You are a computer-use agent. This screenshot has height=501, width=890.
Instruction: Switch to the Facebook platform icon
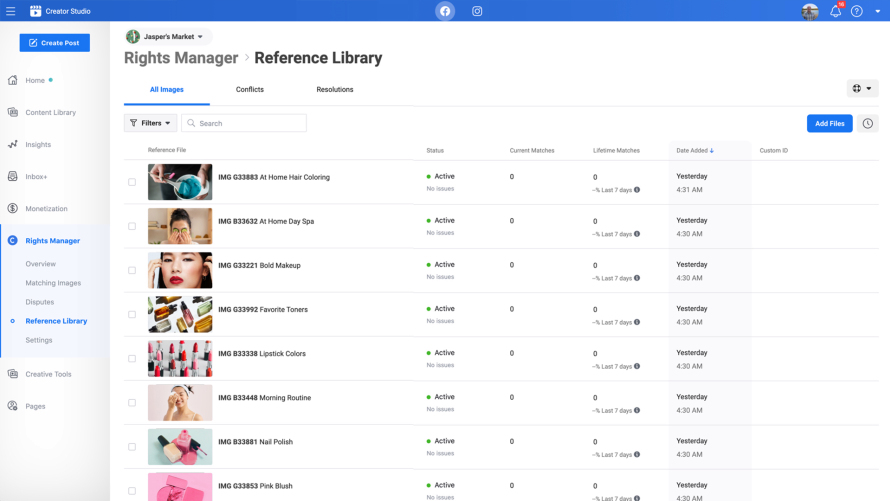coord(445,11)
